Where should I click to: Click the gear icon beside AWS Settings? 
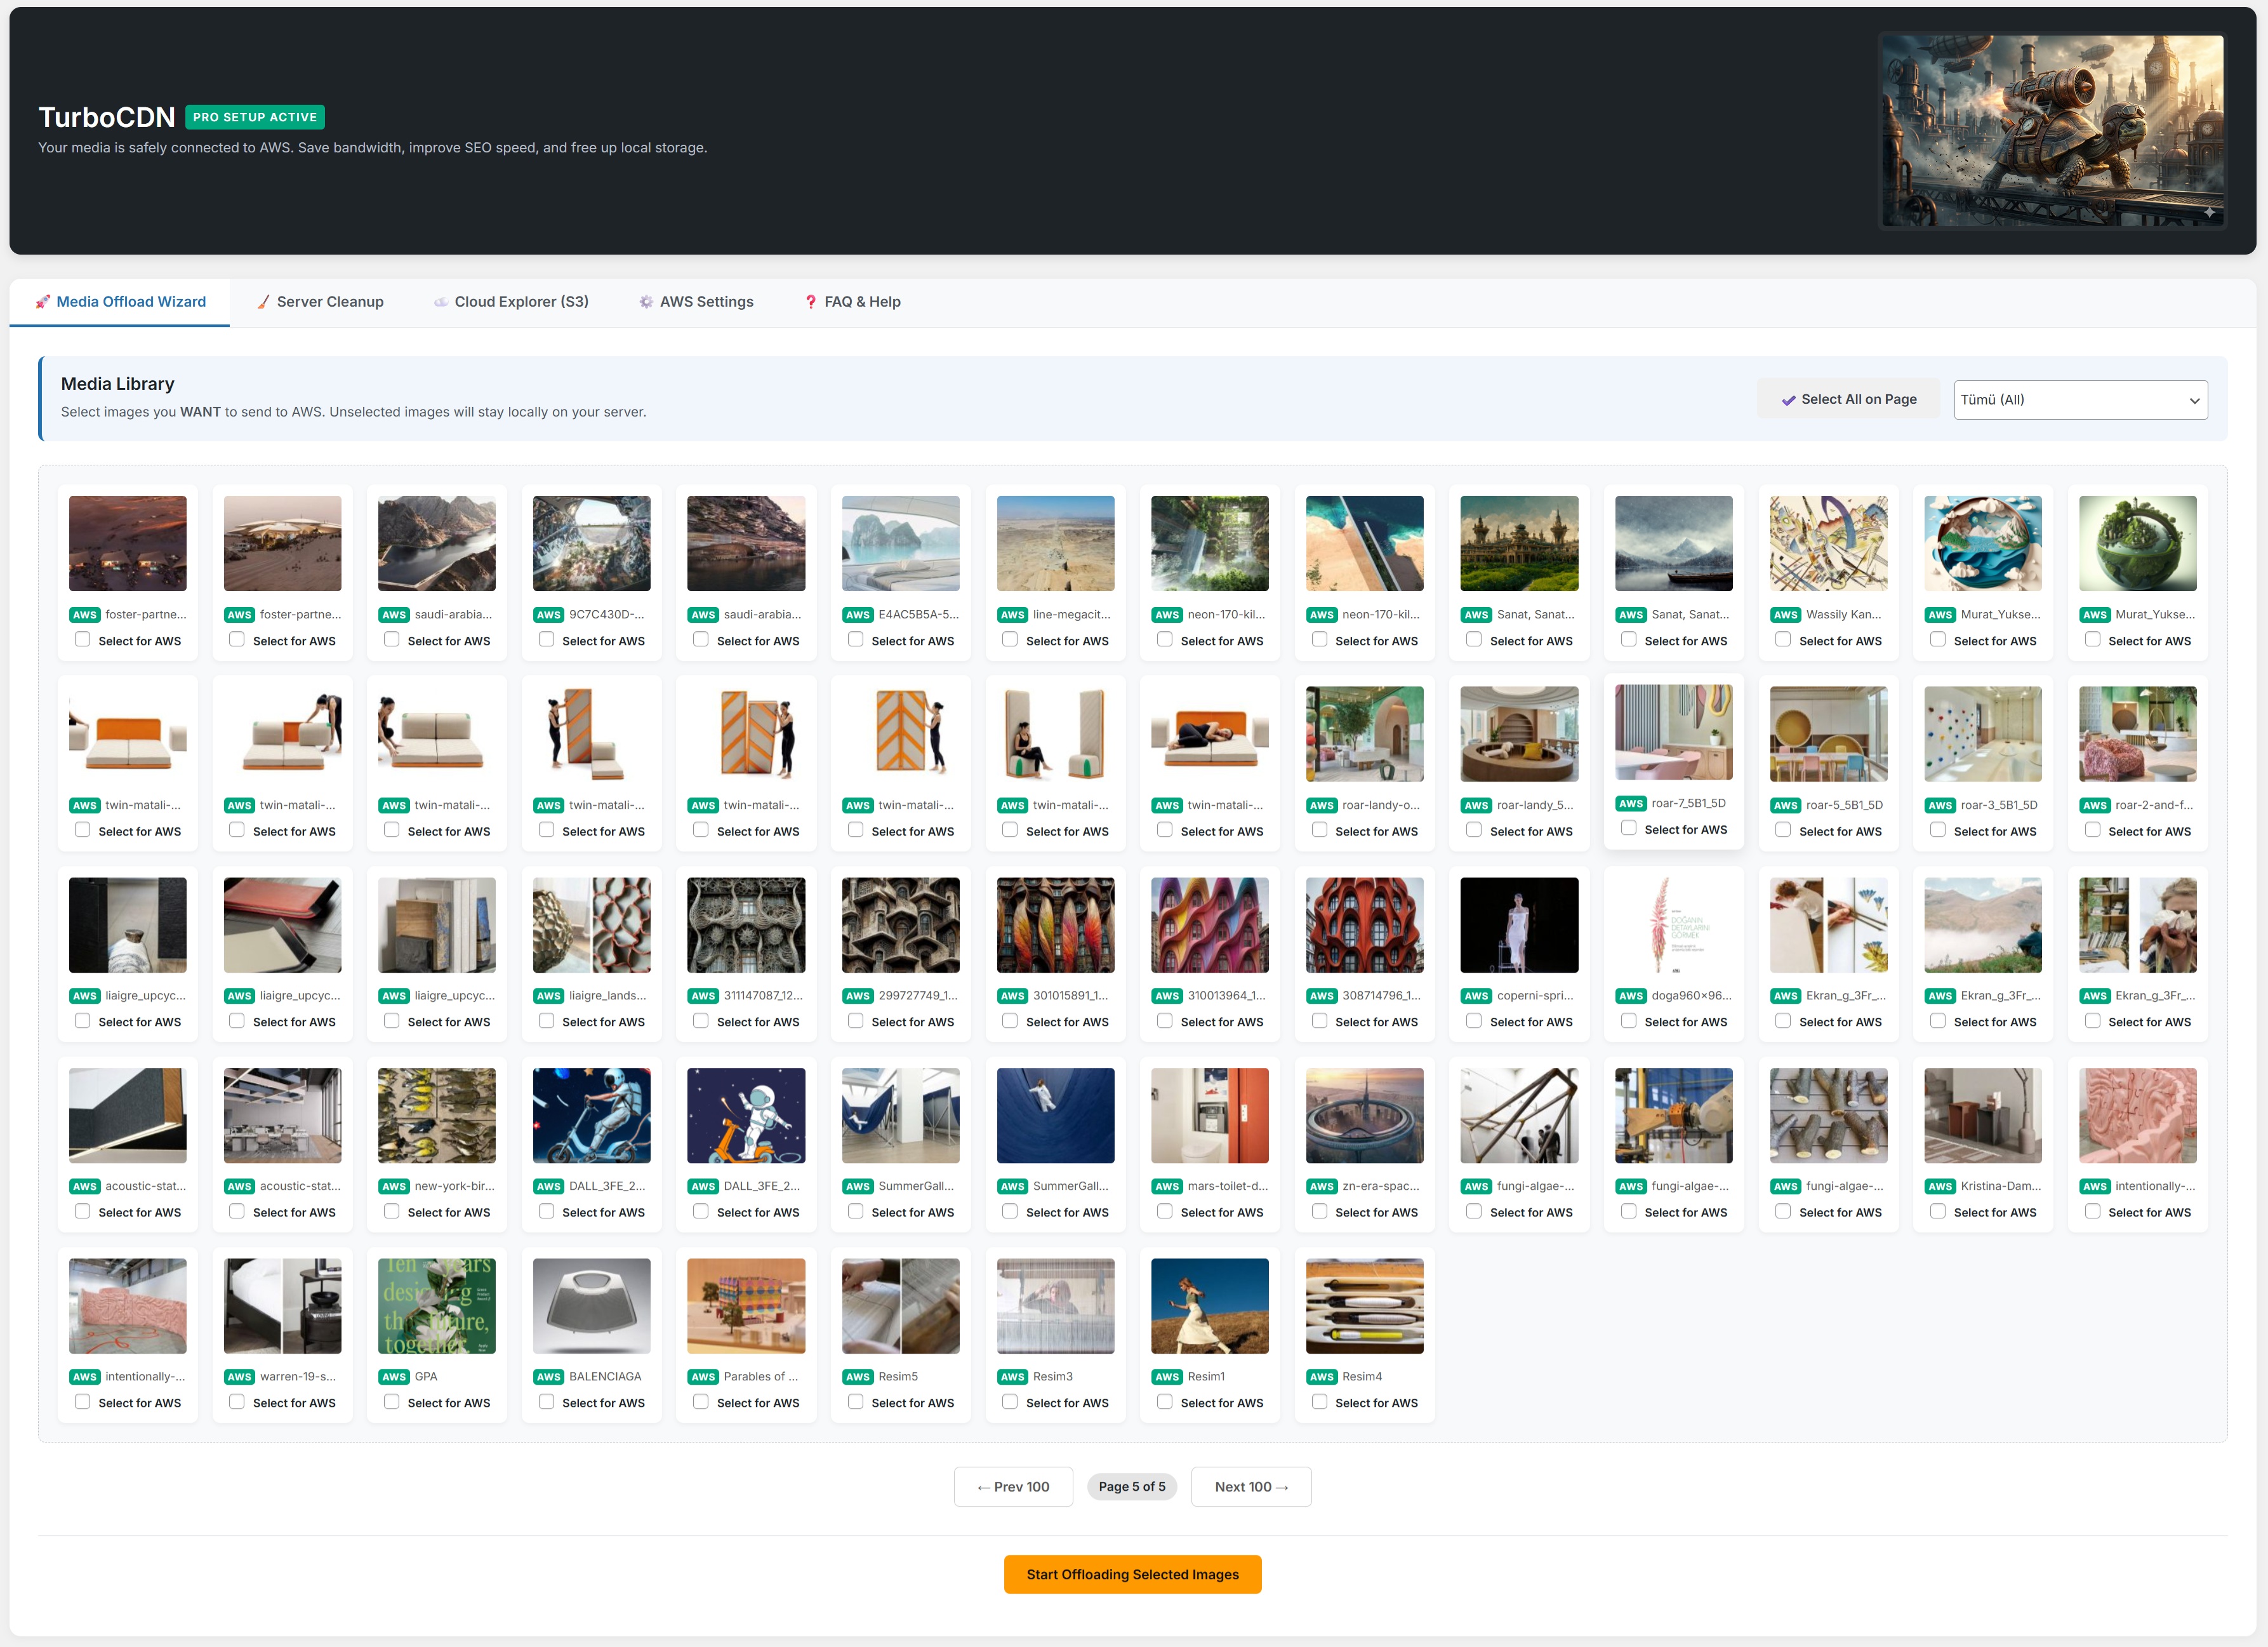[x=646, y=302]
